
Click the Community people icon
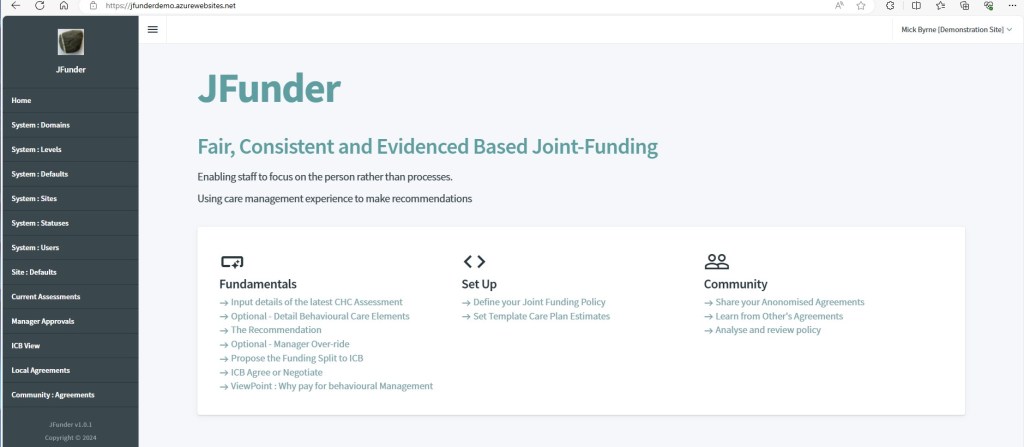tap(716, 262)
